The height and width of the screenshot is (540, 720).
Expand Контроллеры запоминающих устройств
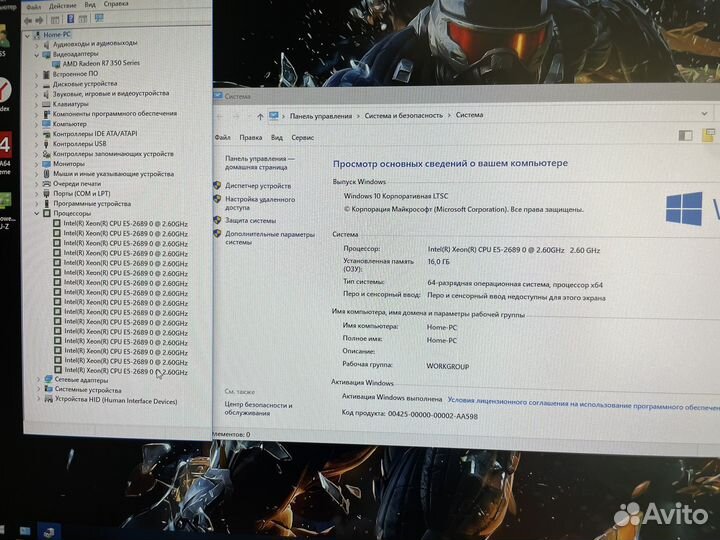coord(36,154)
